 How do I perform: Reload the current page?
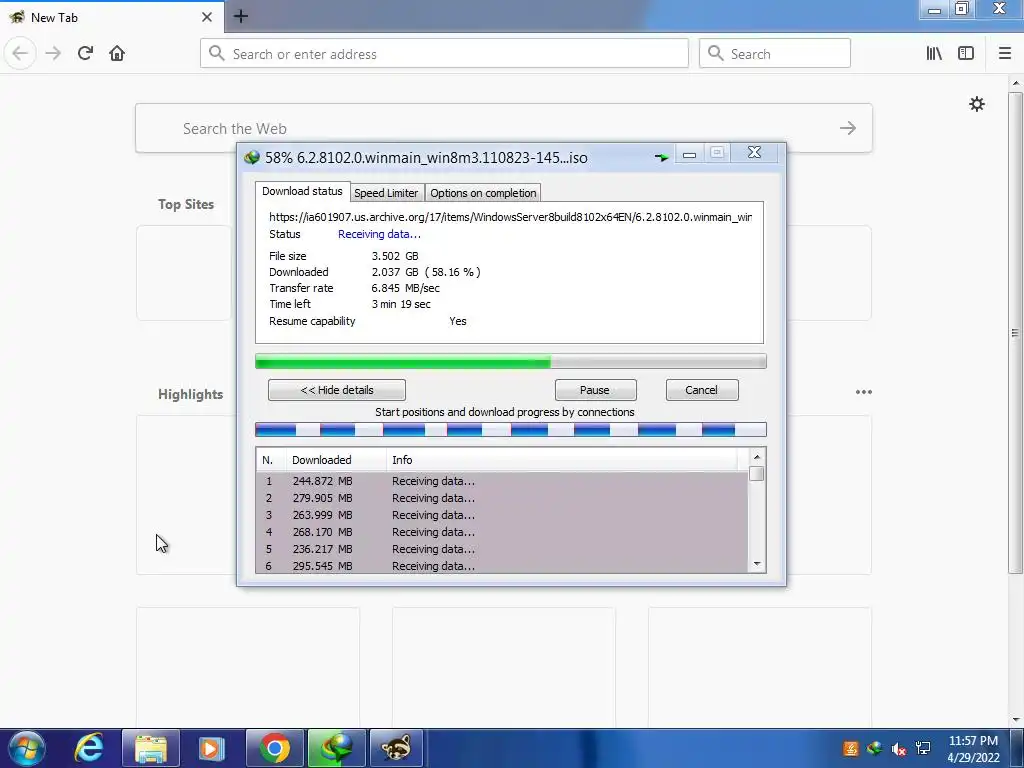85,53
